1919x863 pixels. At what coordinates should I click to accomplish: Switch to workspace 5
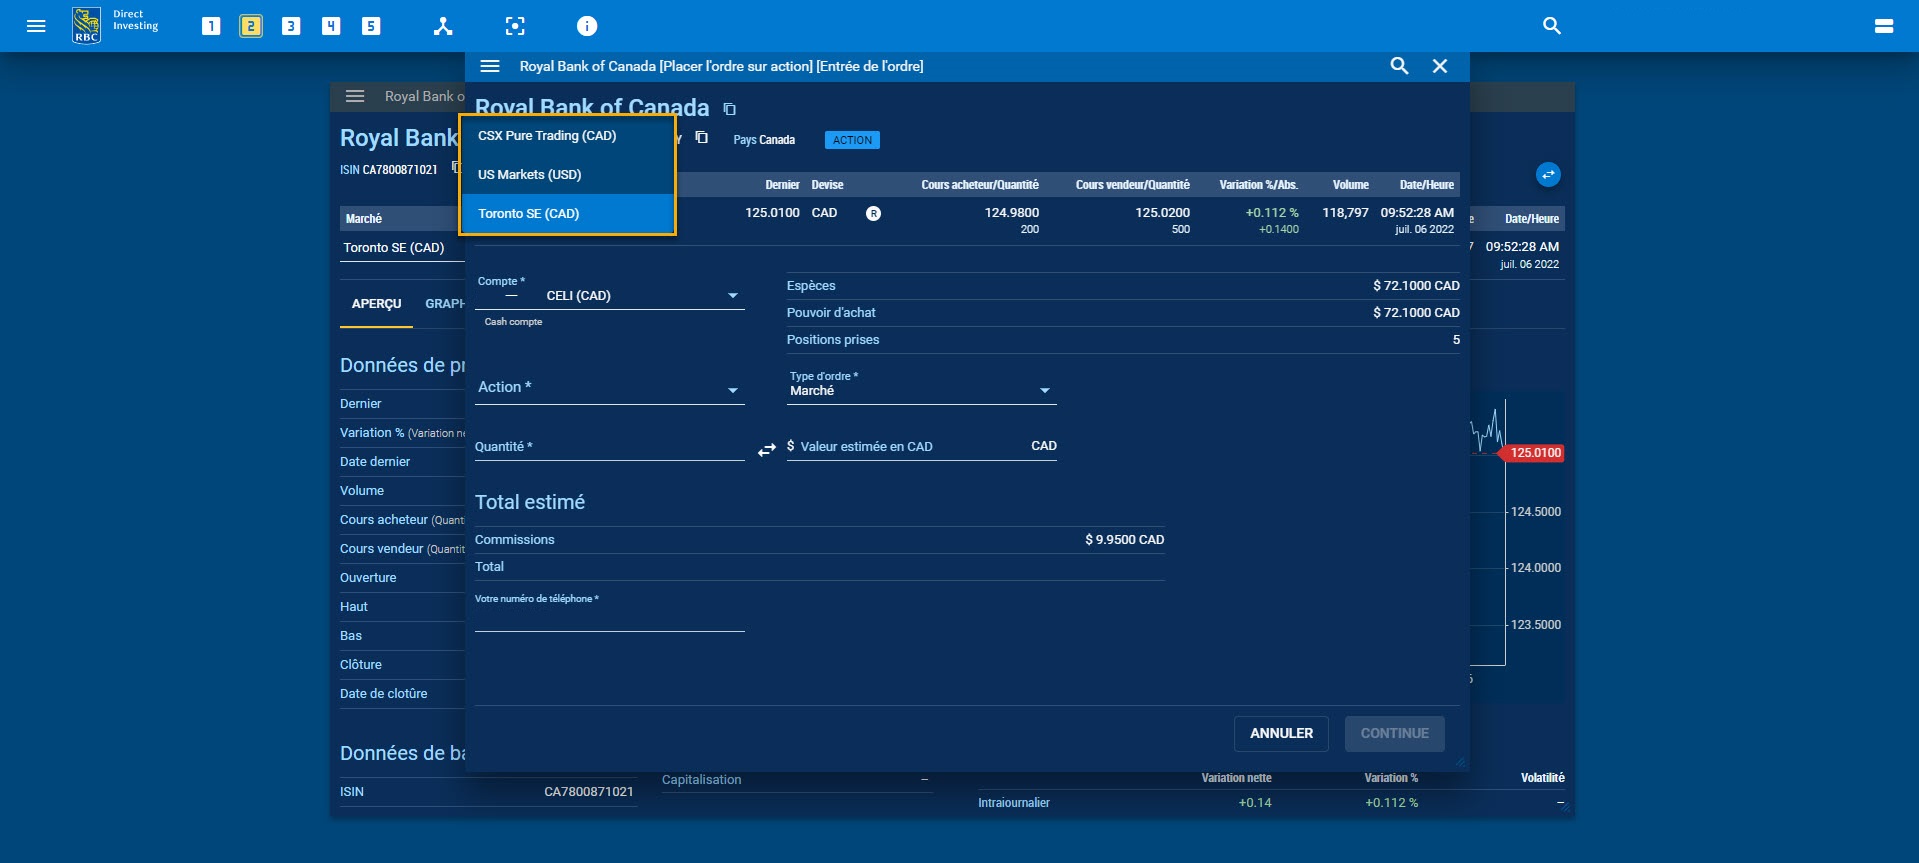[x=371, y=26]
